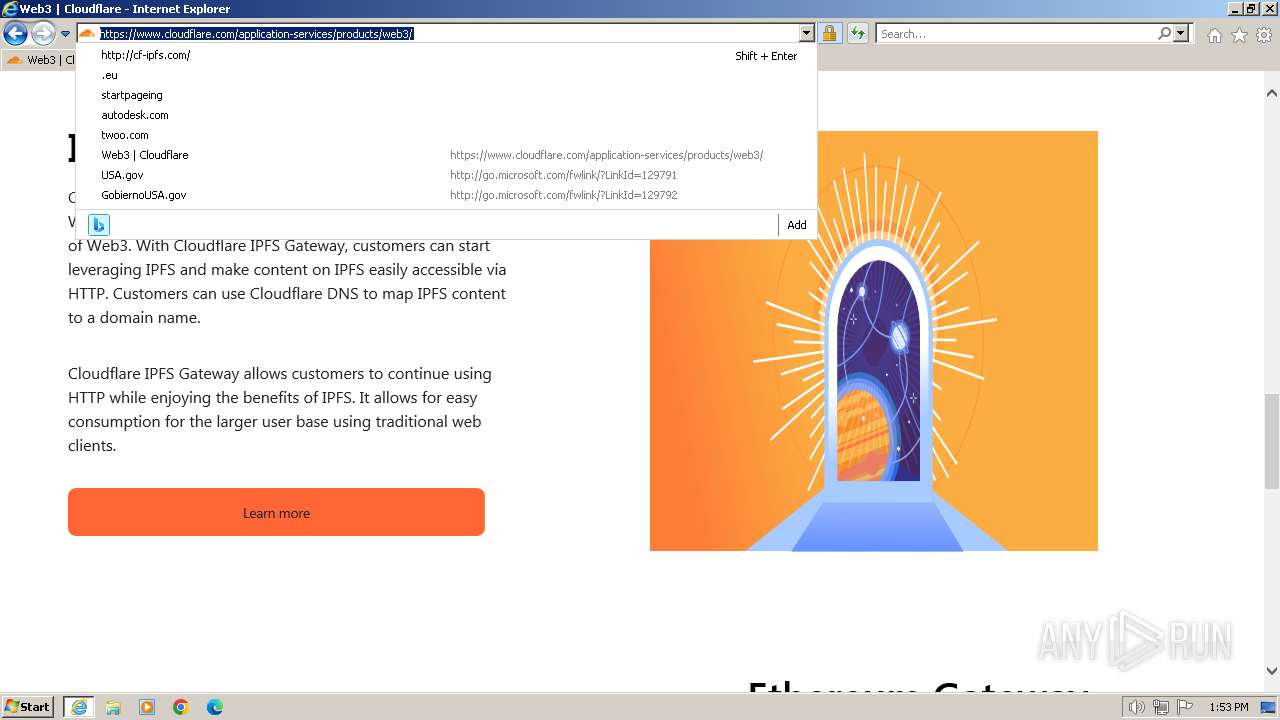Click Add search provider button
1280x720 pixels.
click(x=796, y=225)
